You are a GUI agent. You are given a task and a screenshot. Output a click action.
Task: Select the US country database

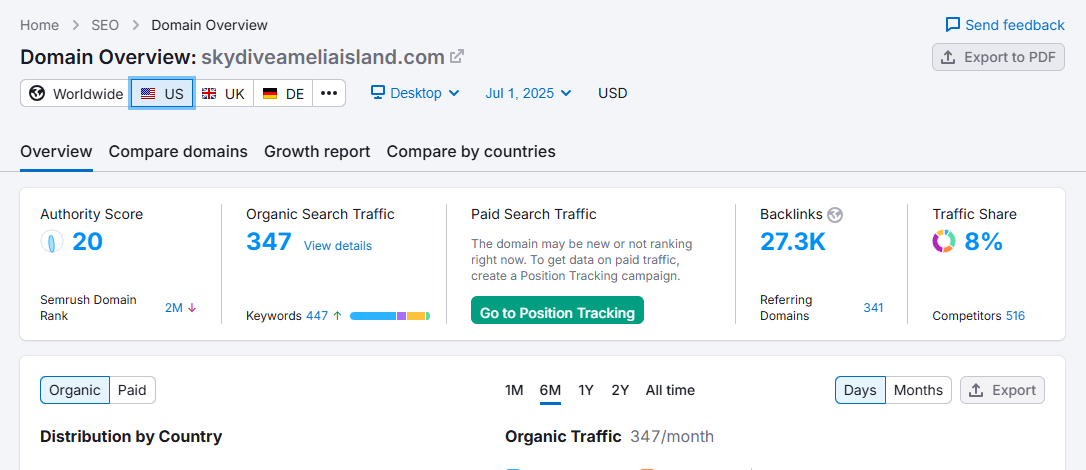coord(162,93)
